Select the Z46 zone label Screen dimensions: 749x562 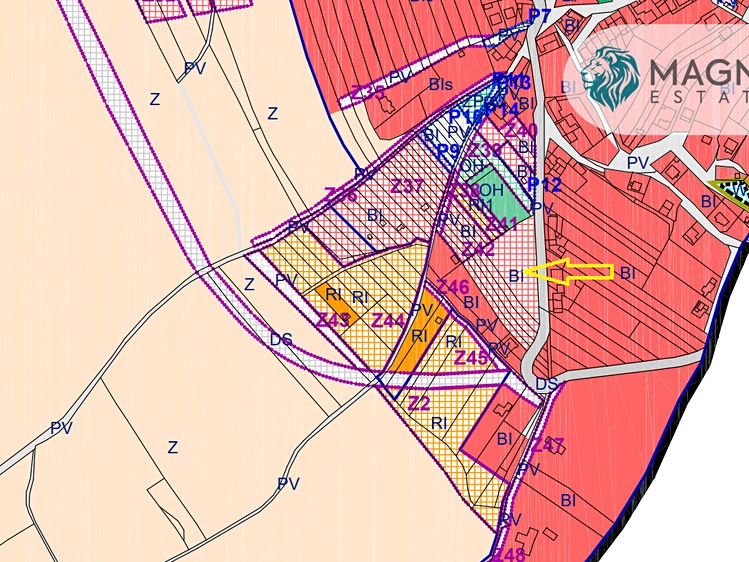tap(453, 287)
